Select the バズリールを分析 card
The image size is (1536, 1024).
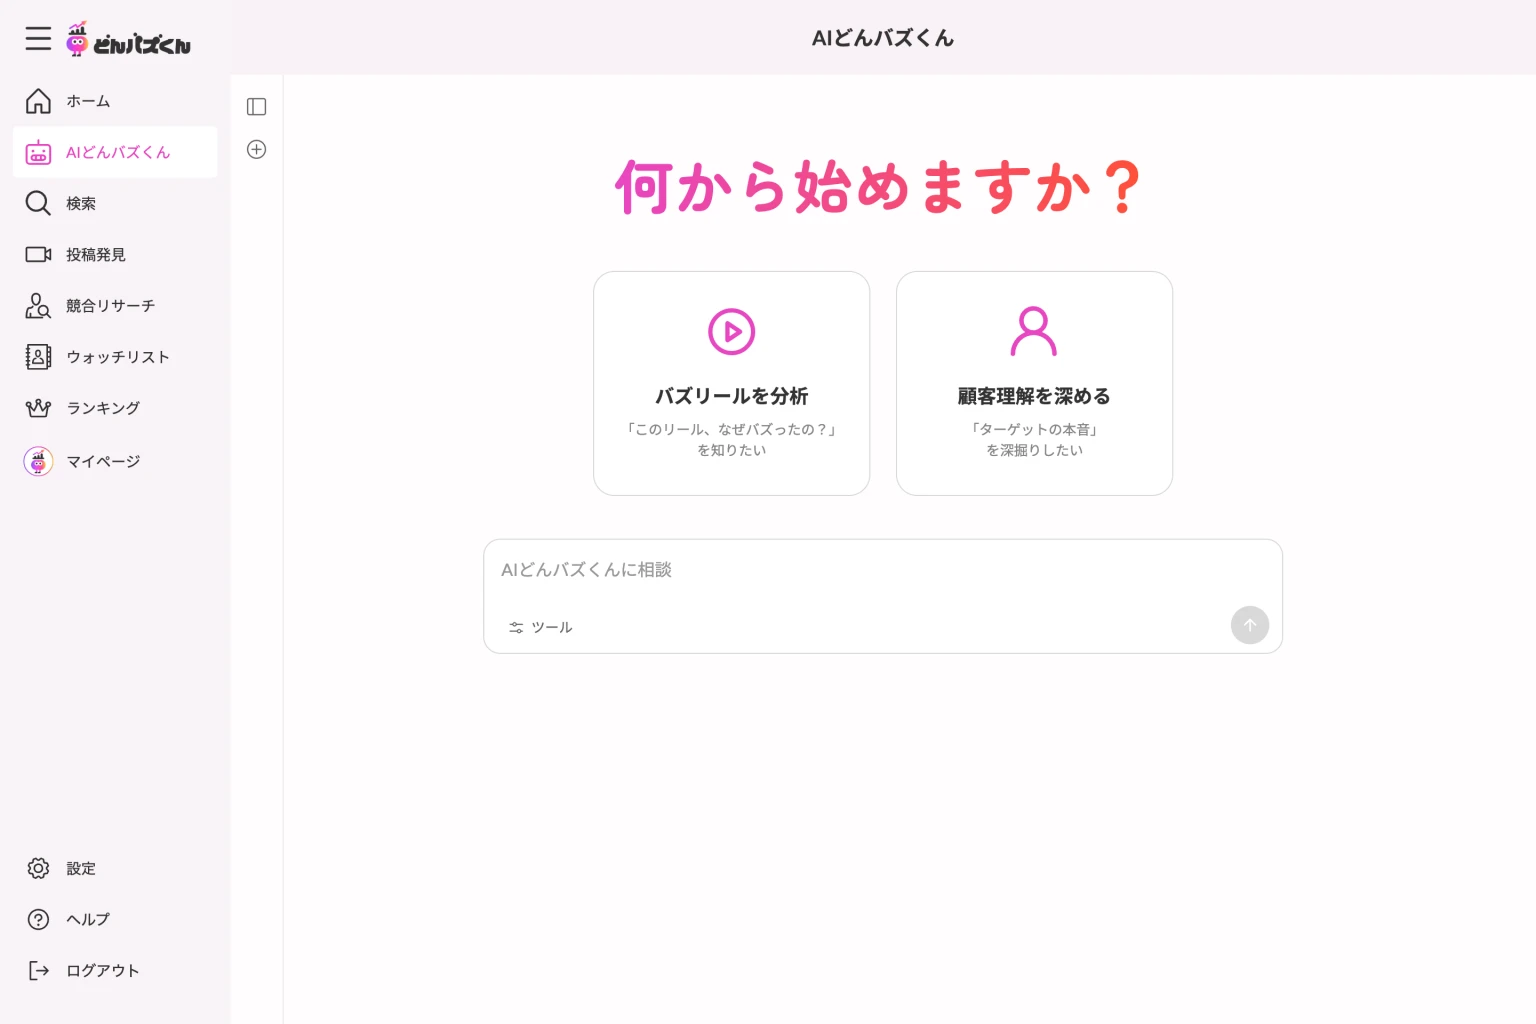(x=731, y=383)
